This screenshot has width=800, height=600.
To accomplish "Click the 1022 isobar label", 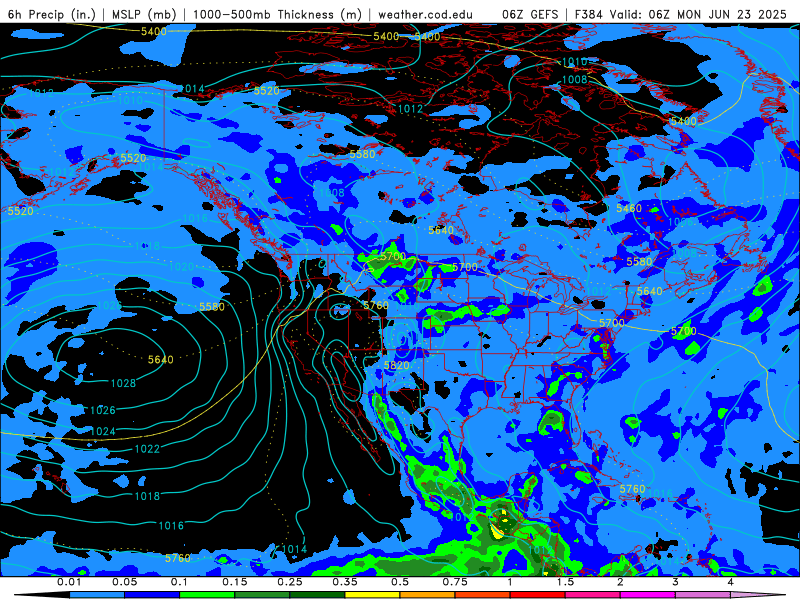I will [x=147, y=449].
